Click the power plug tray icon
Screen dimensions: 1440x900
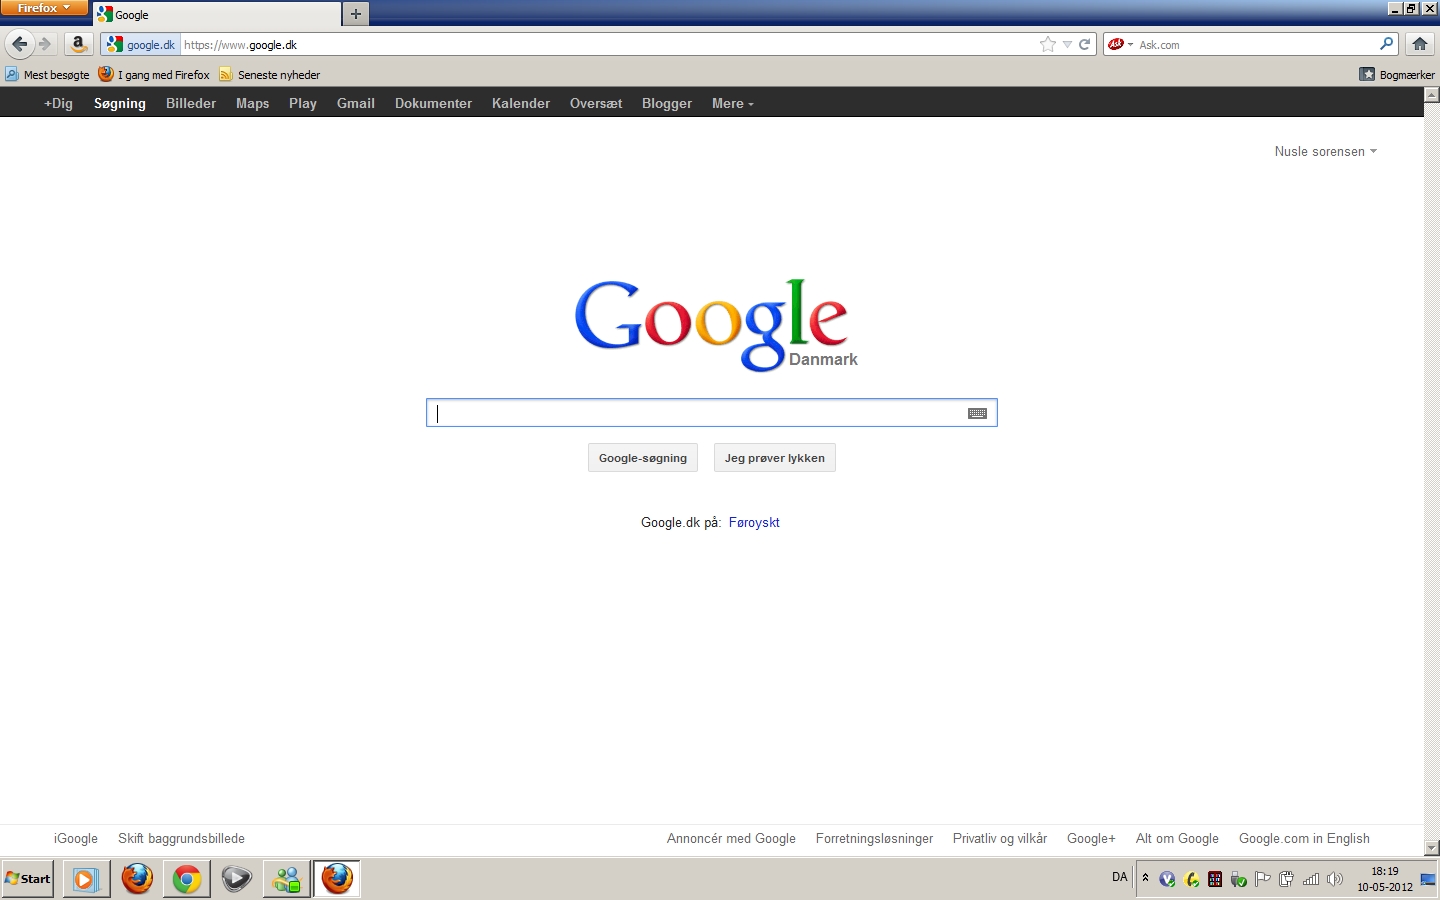click(x=1287, y=879)
